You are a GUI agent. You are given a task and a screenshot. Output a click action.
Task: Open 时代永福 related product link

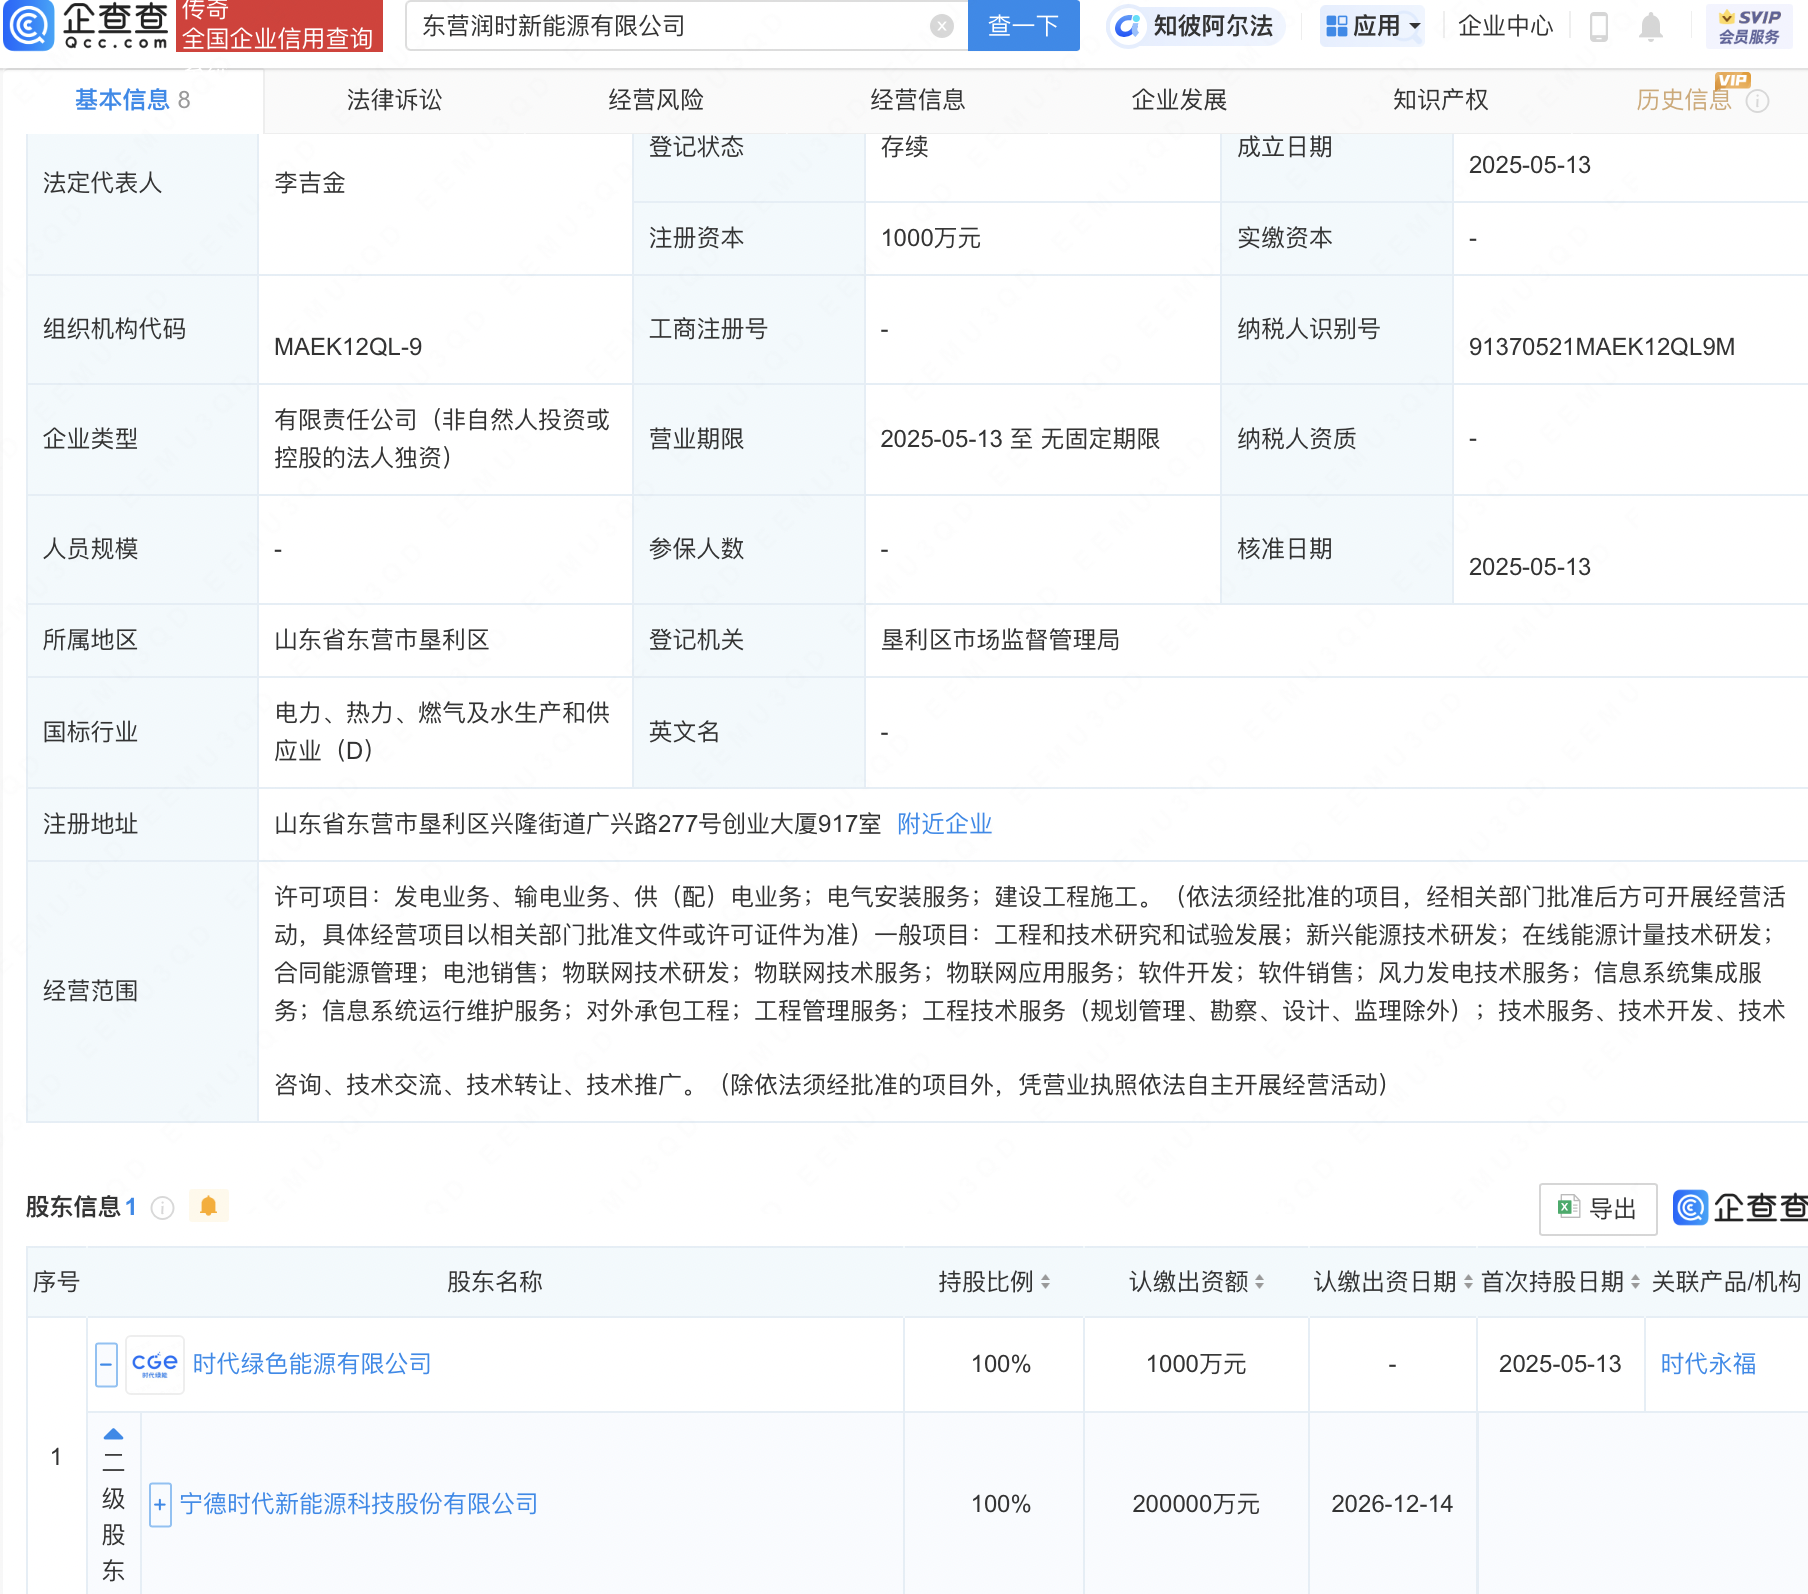pyautogui.click(x=1708, y=1364)
